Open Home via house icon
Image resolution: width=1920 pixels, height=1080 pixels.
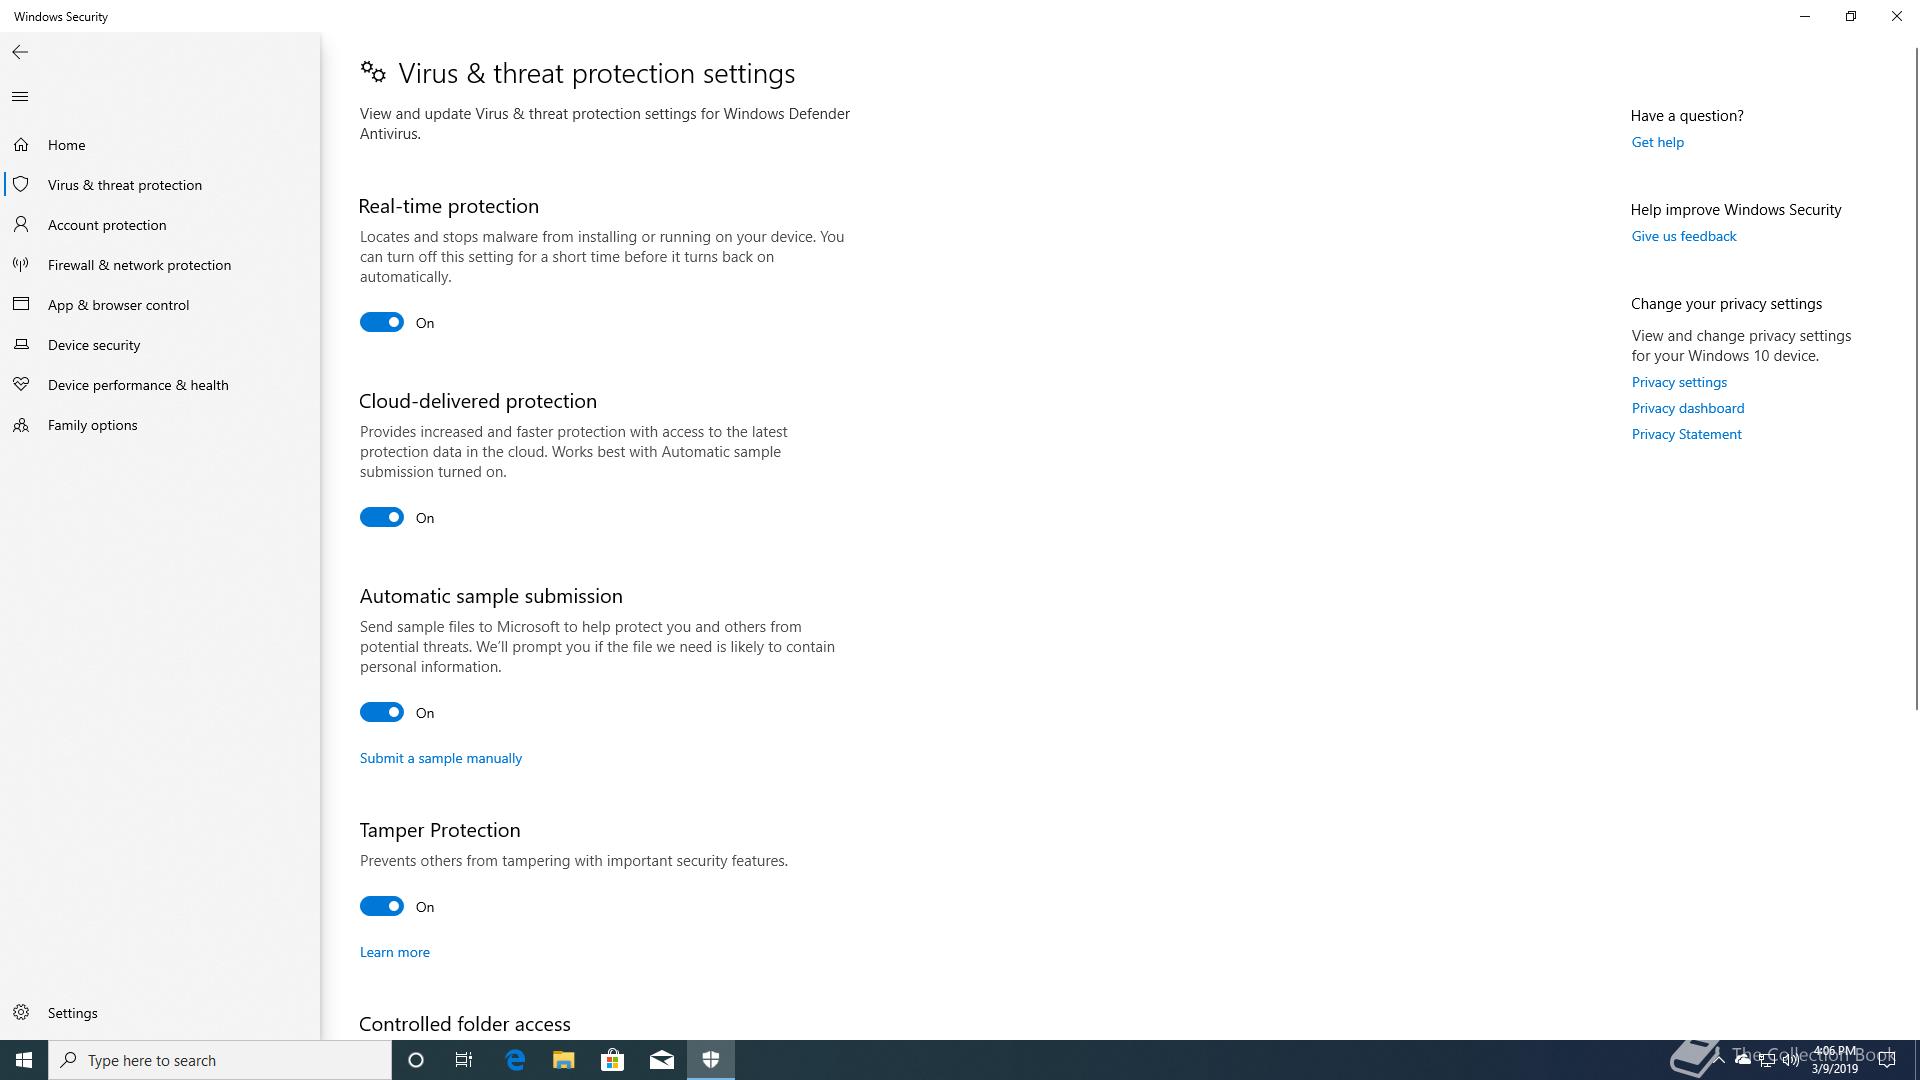(x=21, y=145)
